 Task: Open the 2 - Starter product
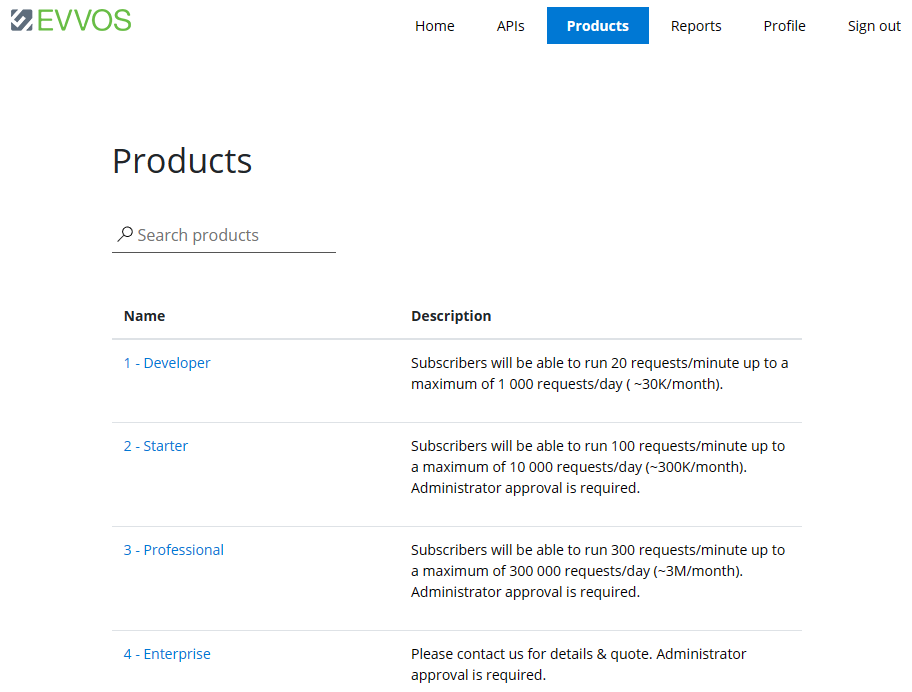(x=156, y=446)
